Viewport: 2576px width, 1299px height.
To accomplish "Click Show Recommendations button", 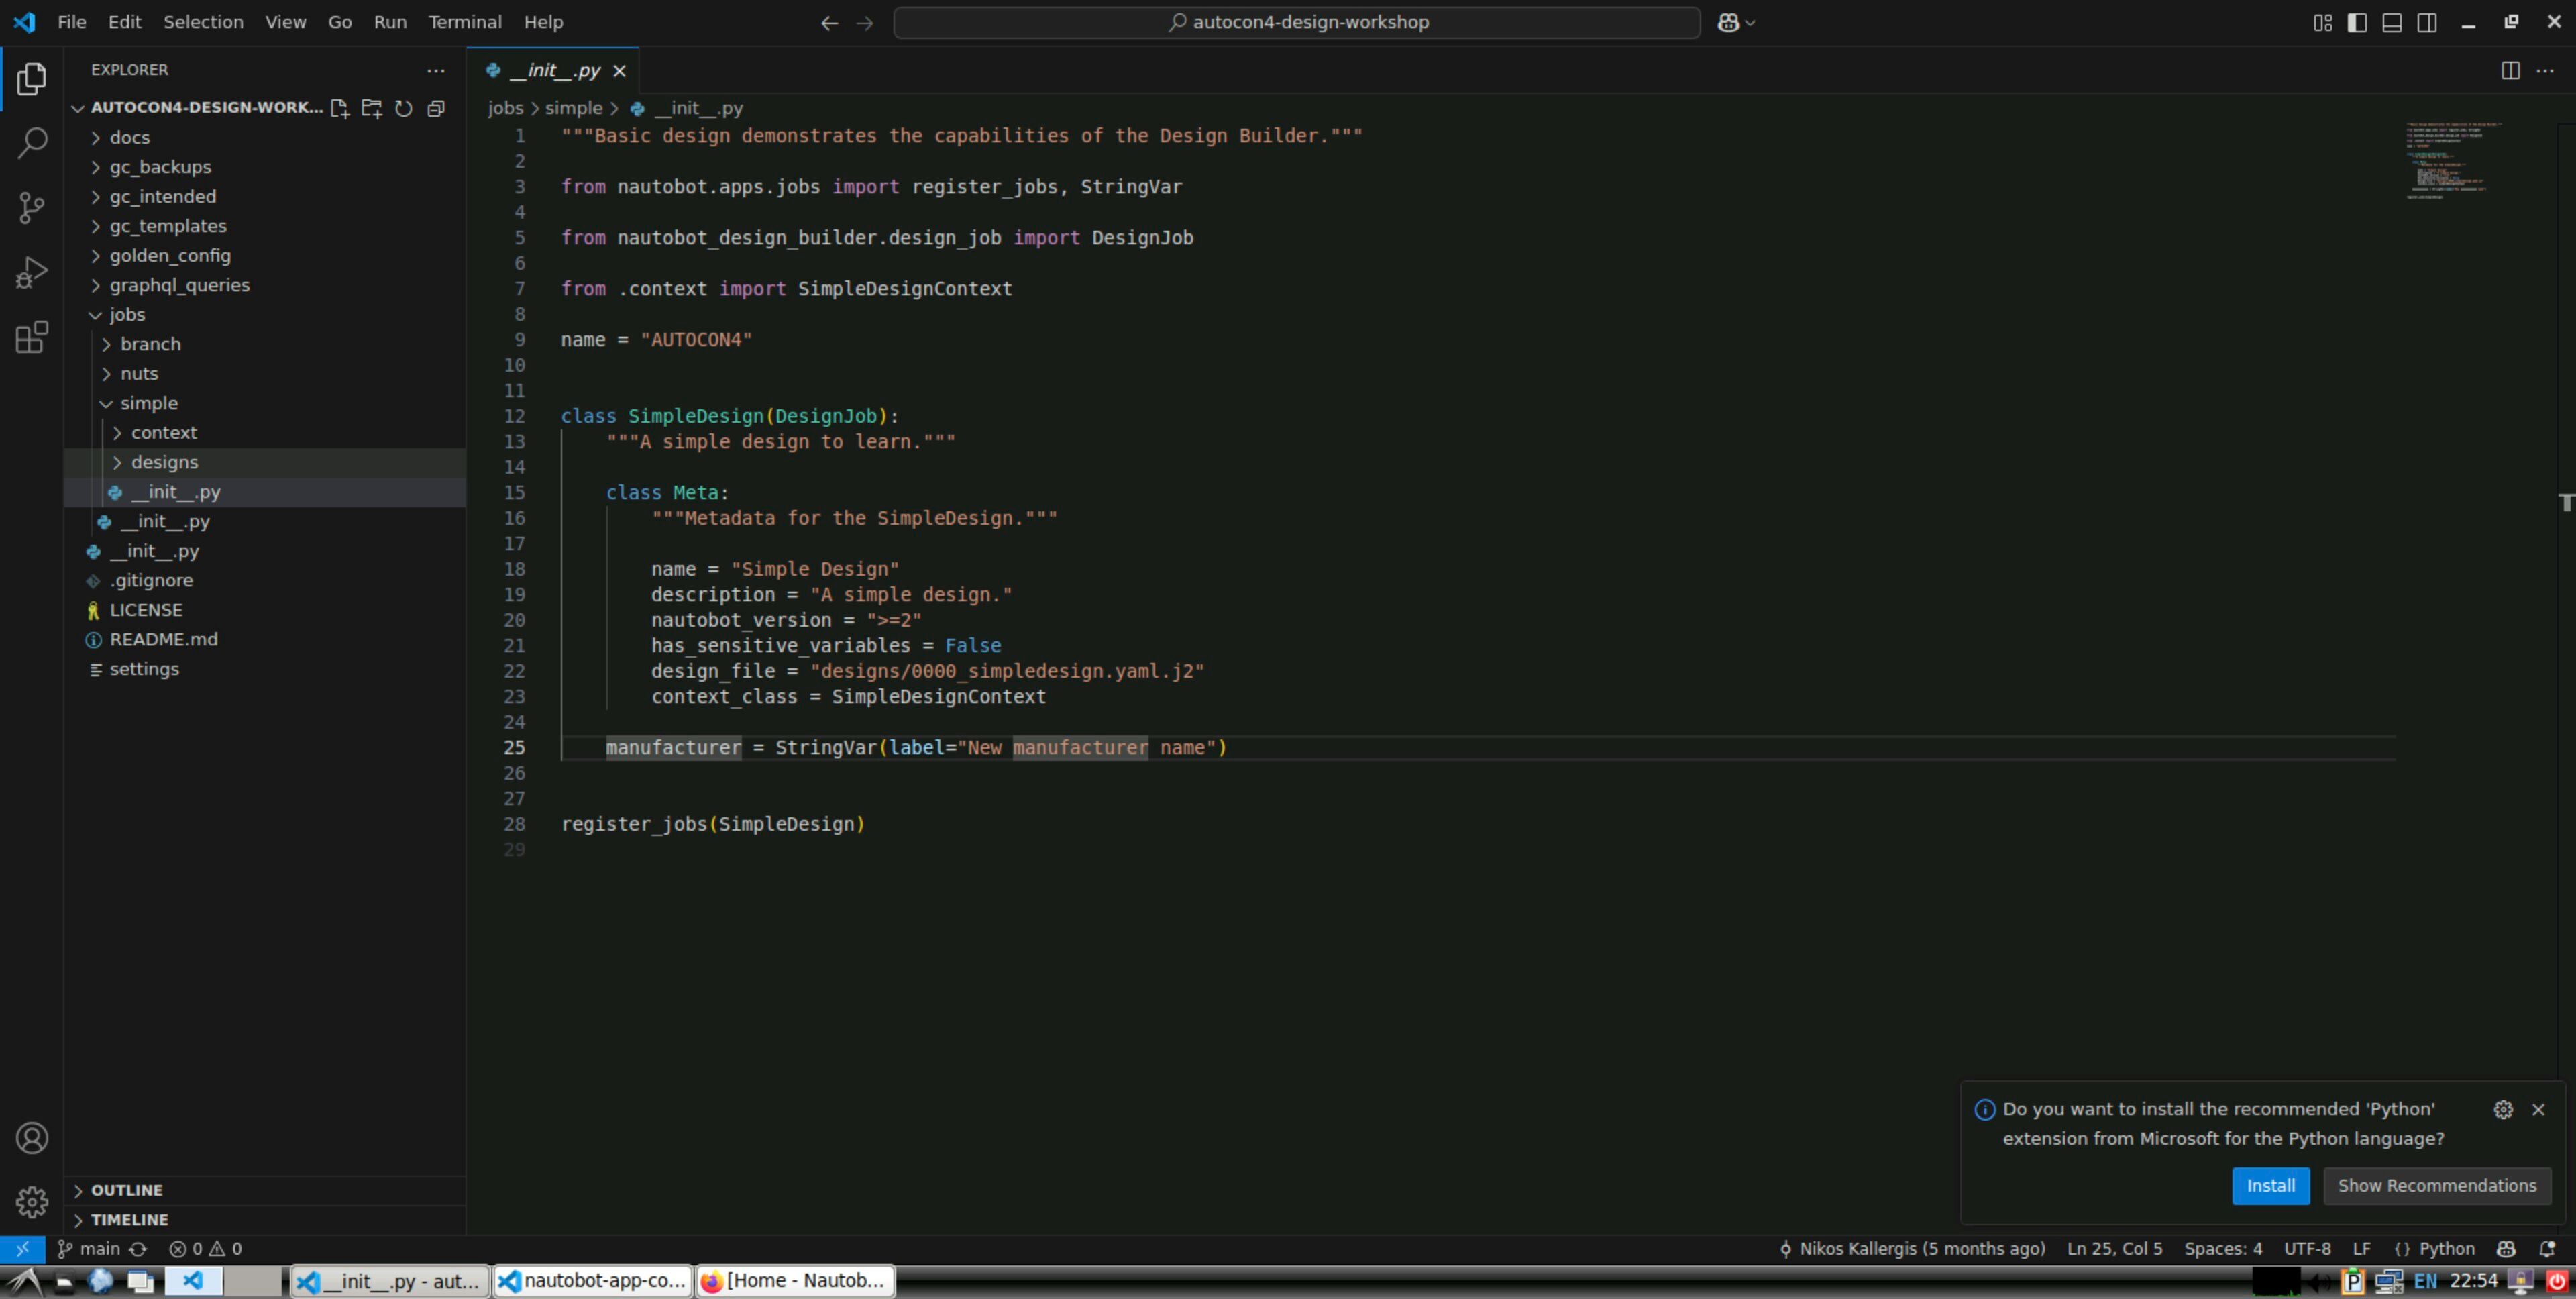I will (x=2436, y=1185).
